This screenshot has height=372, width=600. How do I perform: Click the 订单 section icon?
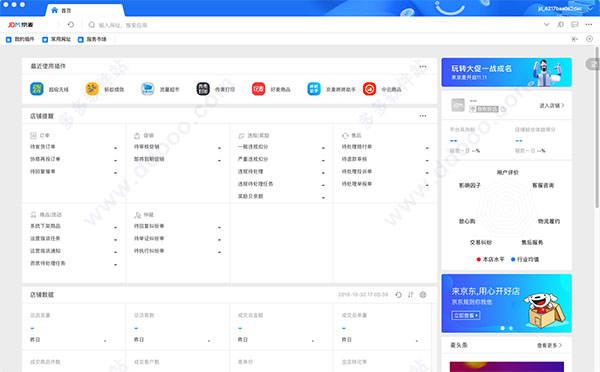[x=33, y=135]
